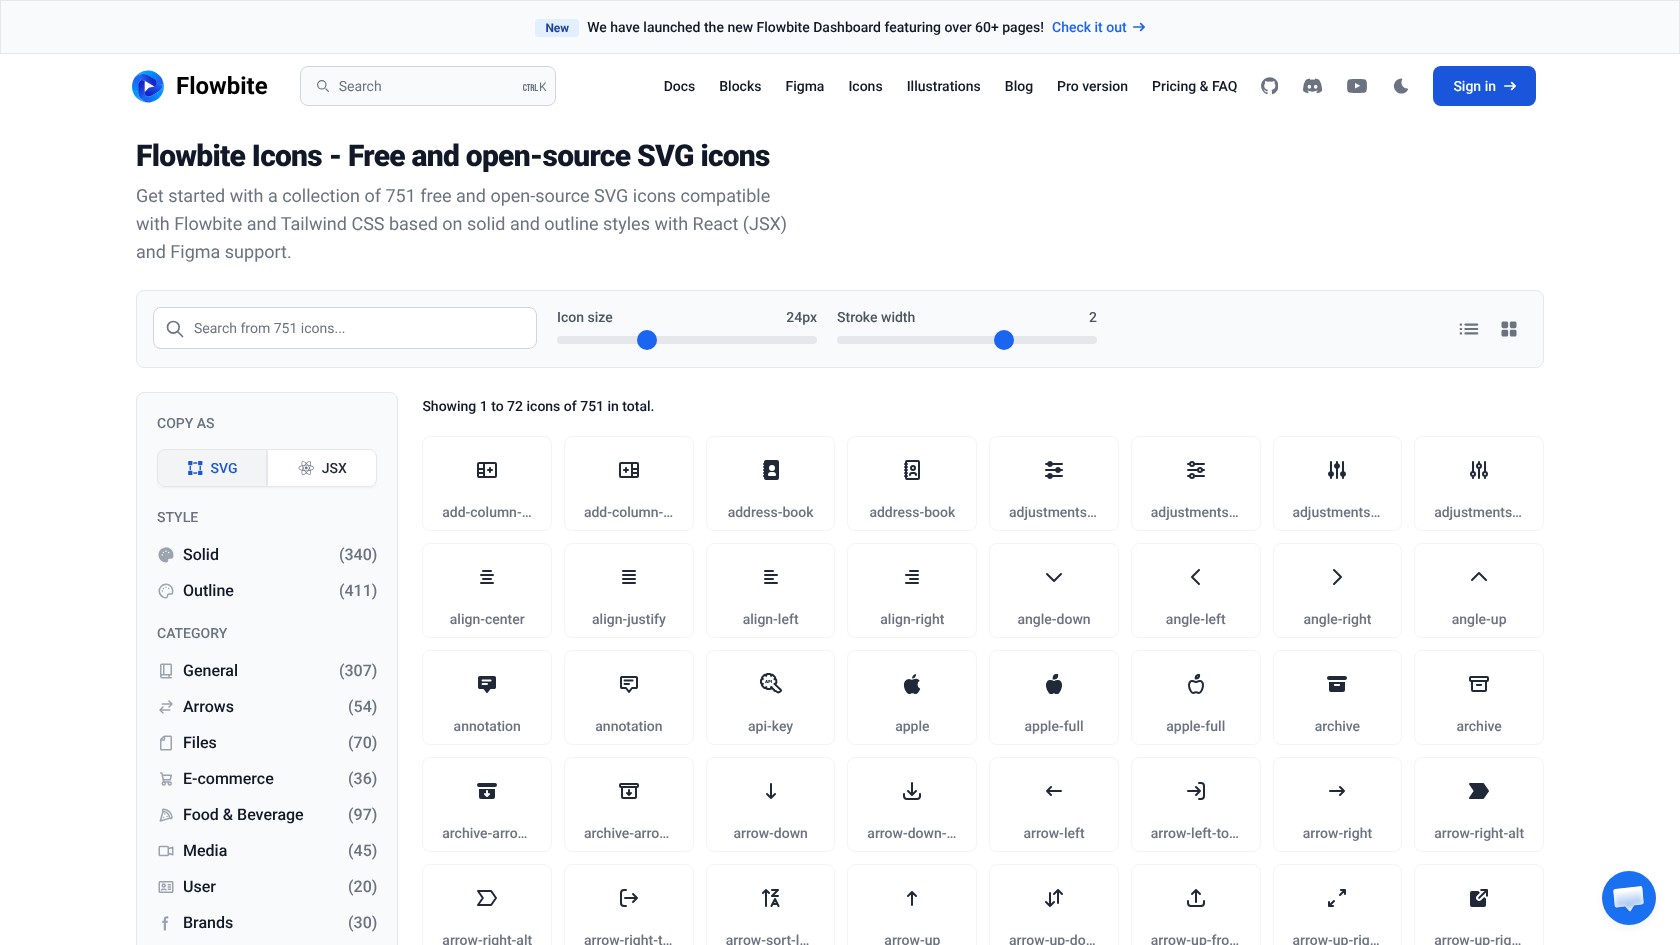The width and height of the screenshot is (1680, 945).
Task: Switch to list view layout
Action: tap(1469, 329)
